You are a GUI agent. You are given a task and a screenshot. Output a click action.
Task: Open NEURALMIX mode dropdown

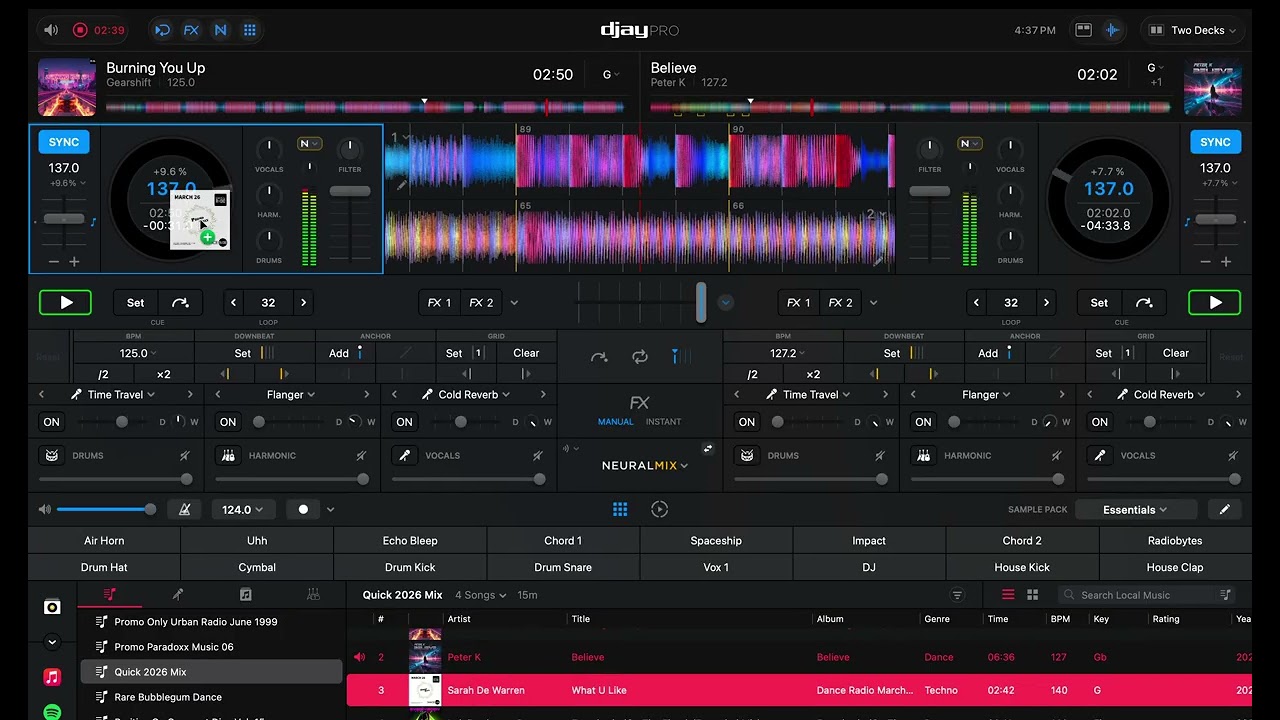click(x=645, y=465)
